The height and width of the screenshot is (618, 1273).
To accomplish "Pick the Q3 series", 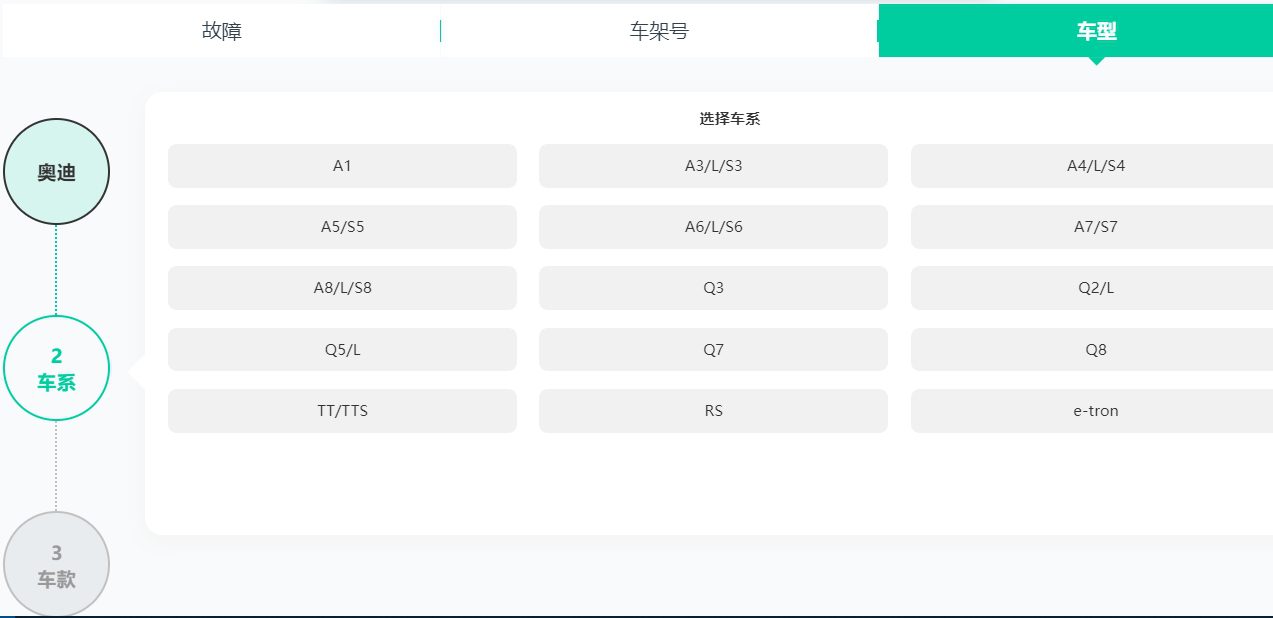I will coord(713,288).
